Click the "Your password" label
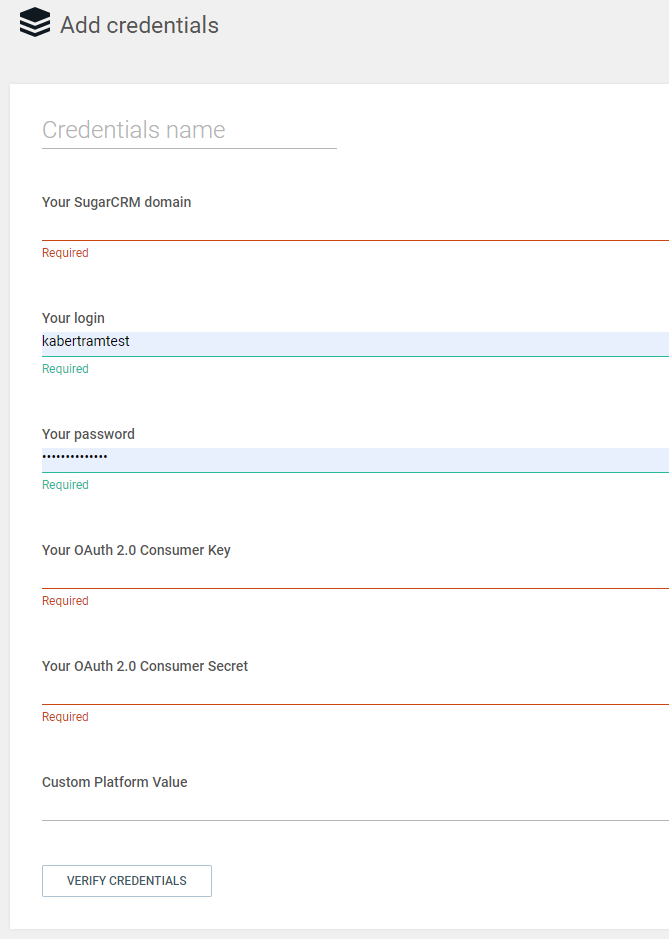This screenshot has height=939, width=669. [88, 434]
